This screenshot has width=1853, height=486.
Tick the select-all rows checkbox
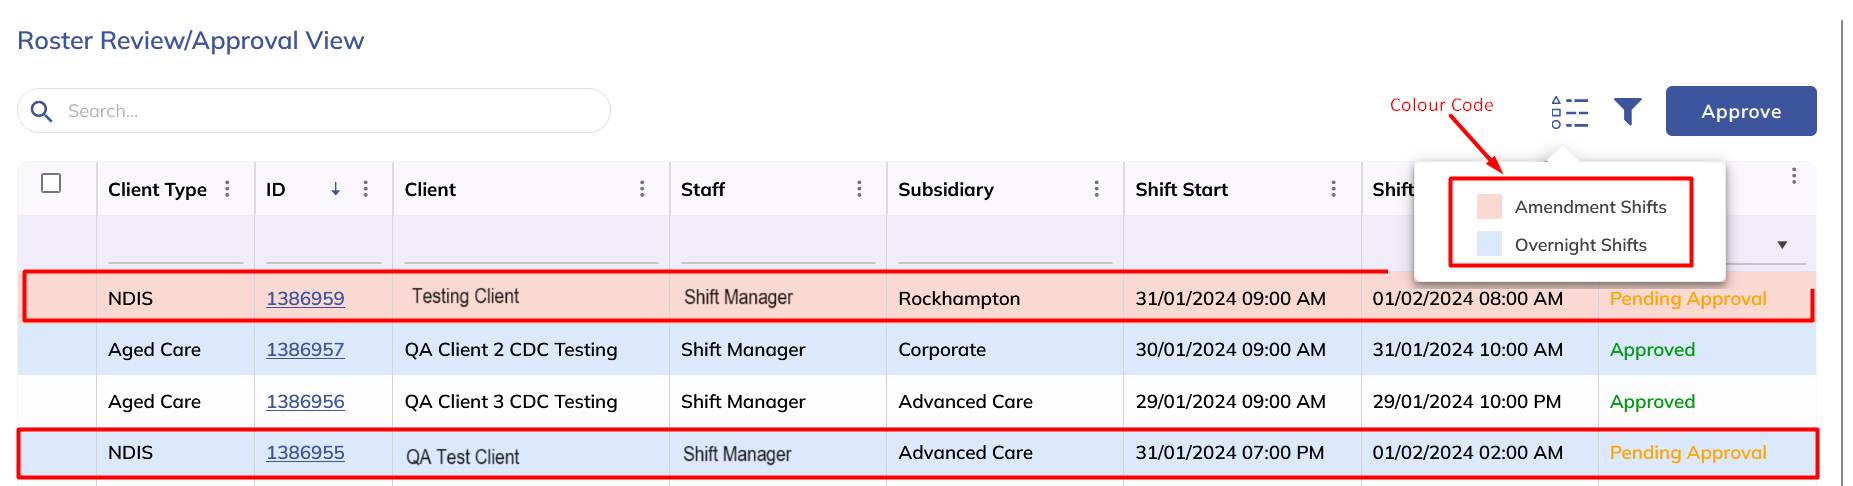pyautogui.click(x=51, y=183)
